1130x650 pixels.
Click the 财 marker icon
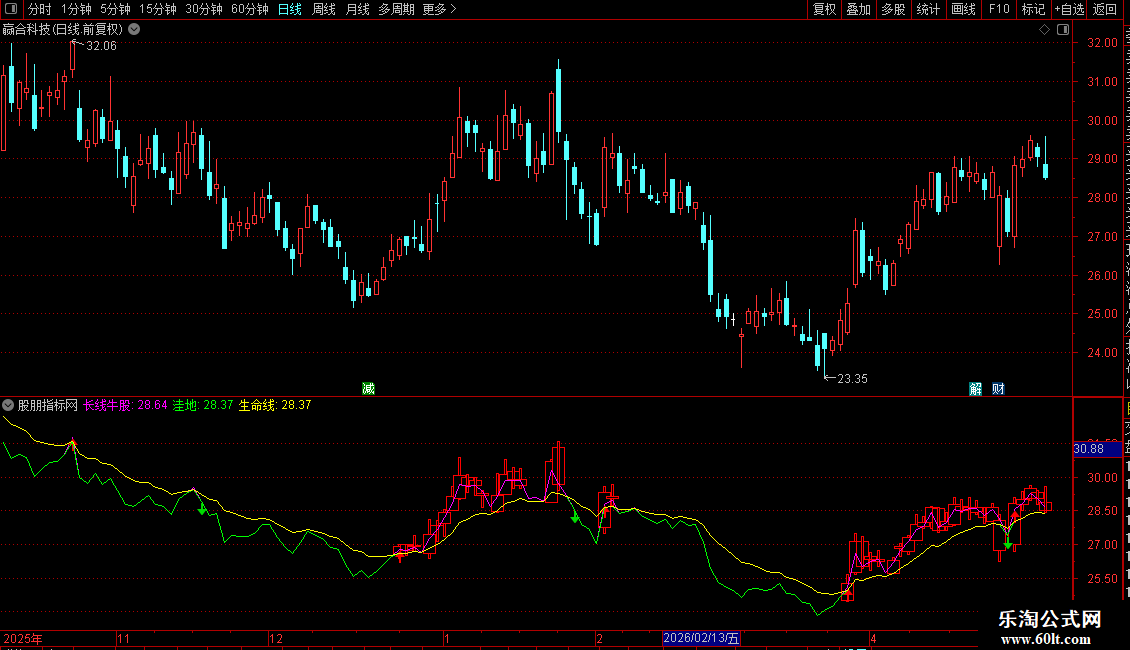pos(998,389)
